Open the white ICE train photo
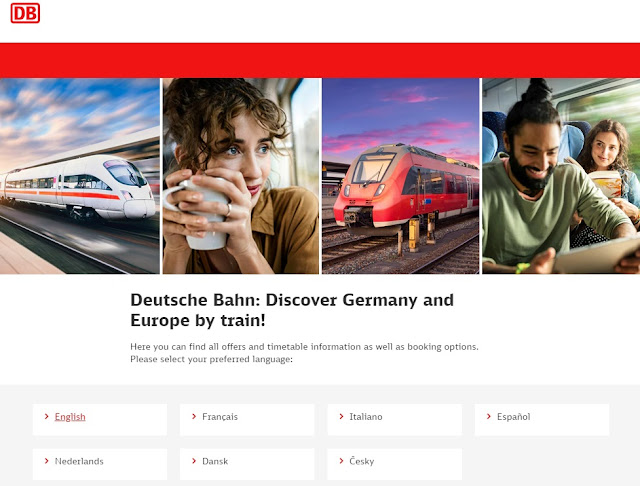Image resolution: width=640 pixels, height=486 pixels. [80, 176]
